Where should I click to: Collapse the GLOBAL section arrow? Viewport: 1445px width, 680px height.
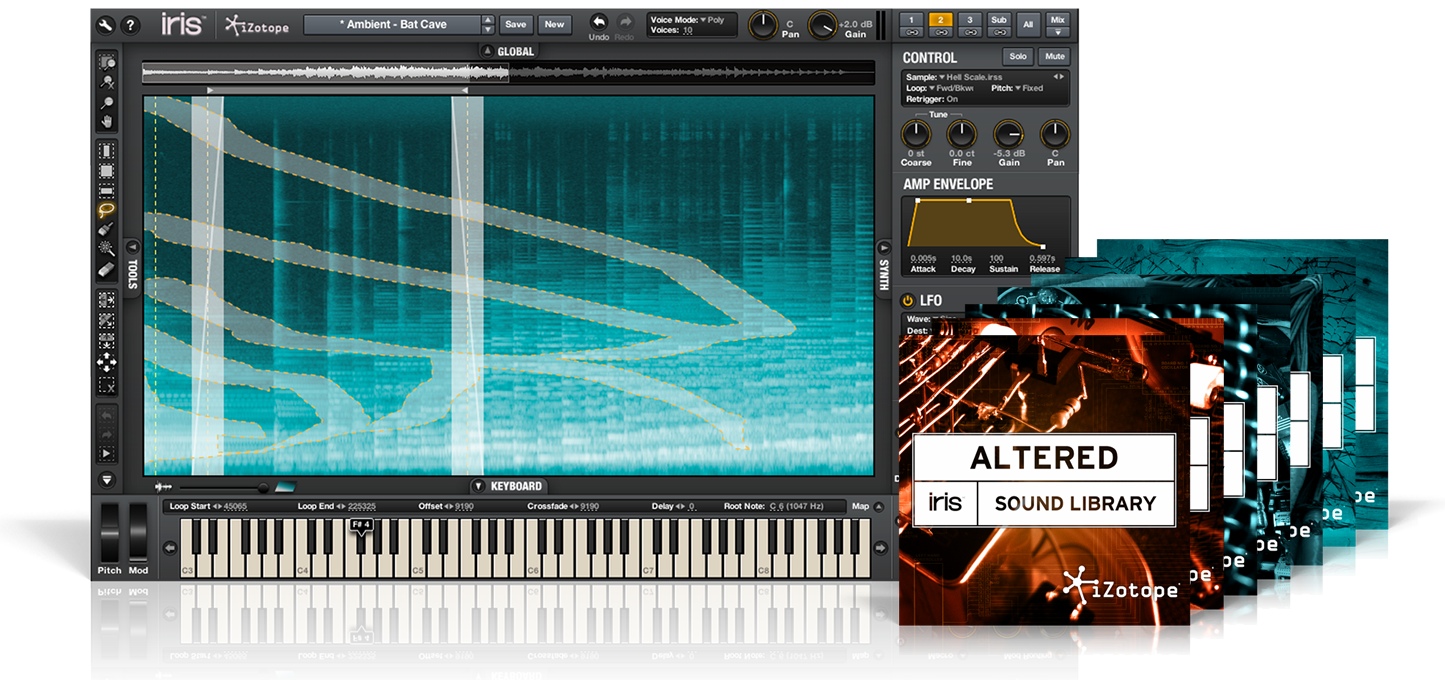point(486,51)
